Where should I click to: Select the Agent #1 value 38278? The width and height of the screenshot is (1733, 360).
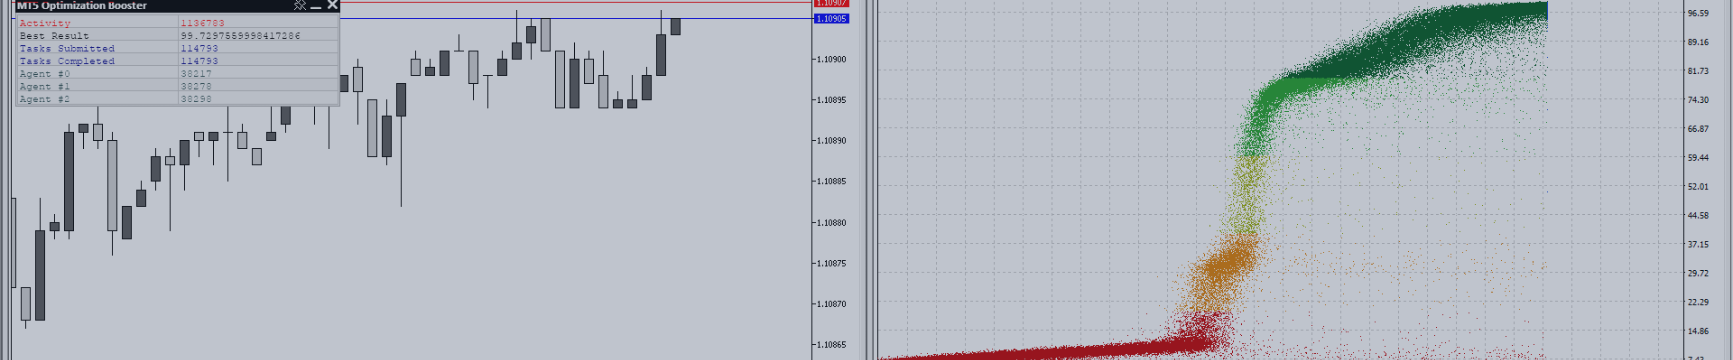click(x=196, y=87)
